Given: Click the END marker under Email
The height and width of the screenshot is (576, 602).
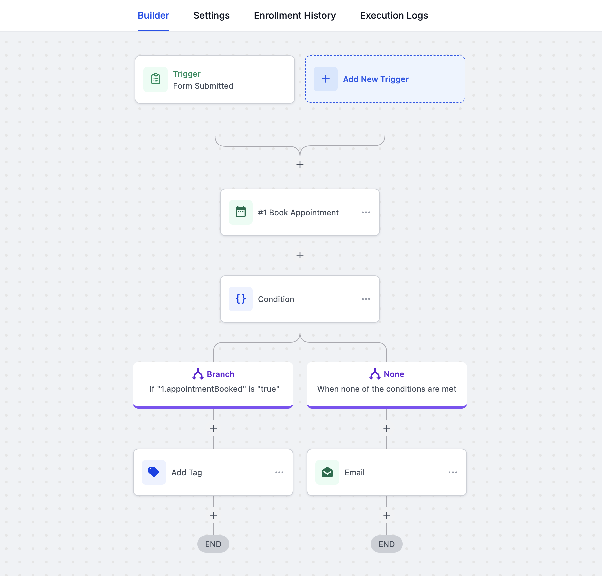Looking at the screenshot, I should pos(387,544).
